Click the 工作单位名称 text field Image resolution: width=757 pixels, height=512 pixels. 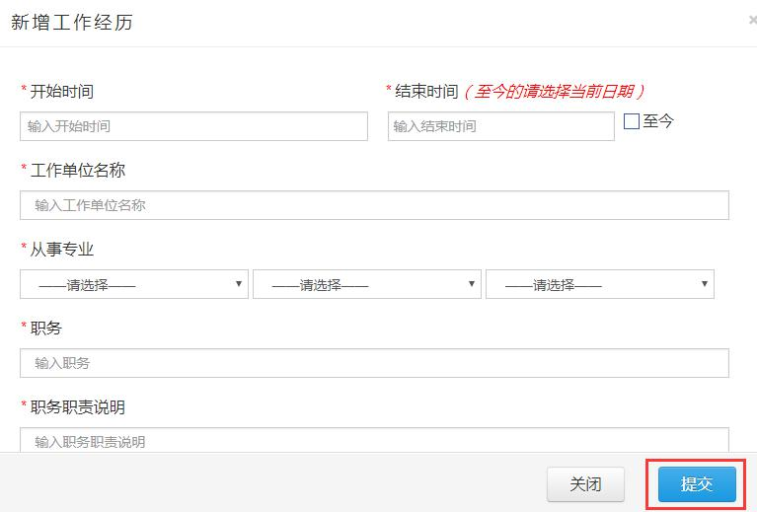click(374, 205)
